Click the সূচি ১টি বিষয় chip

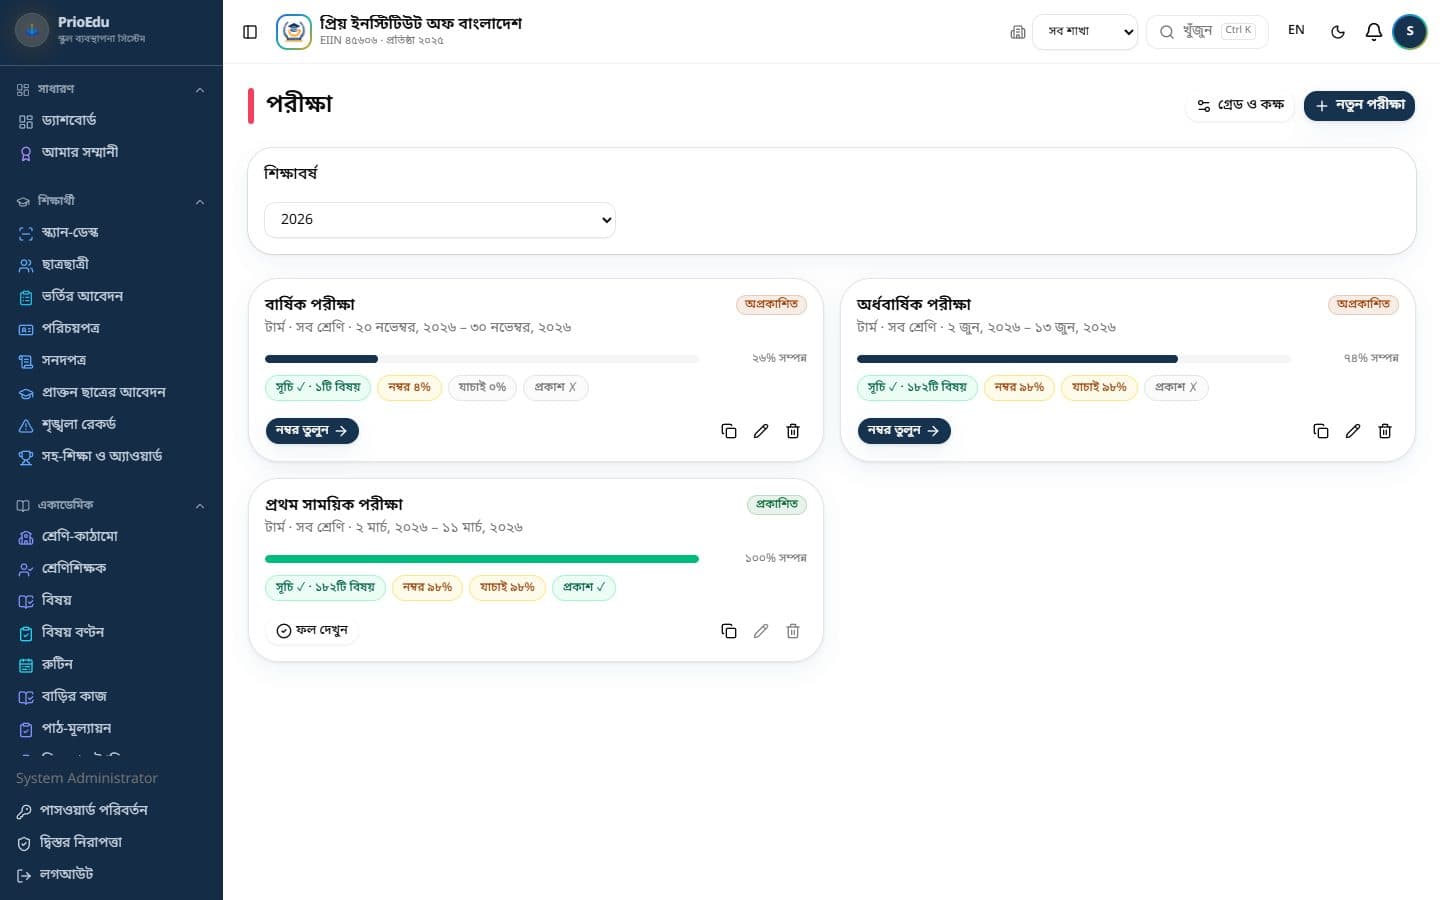pos(318,387)
